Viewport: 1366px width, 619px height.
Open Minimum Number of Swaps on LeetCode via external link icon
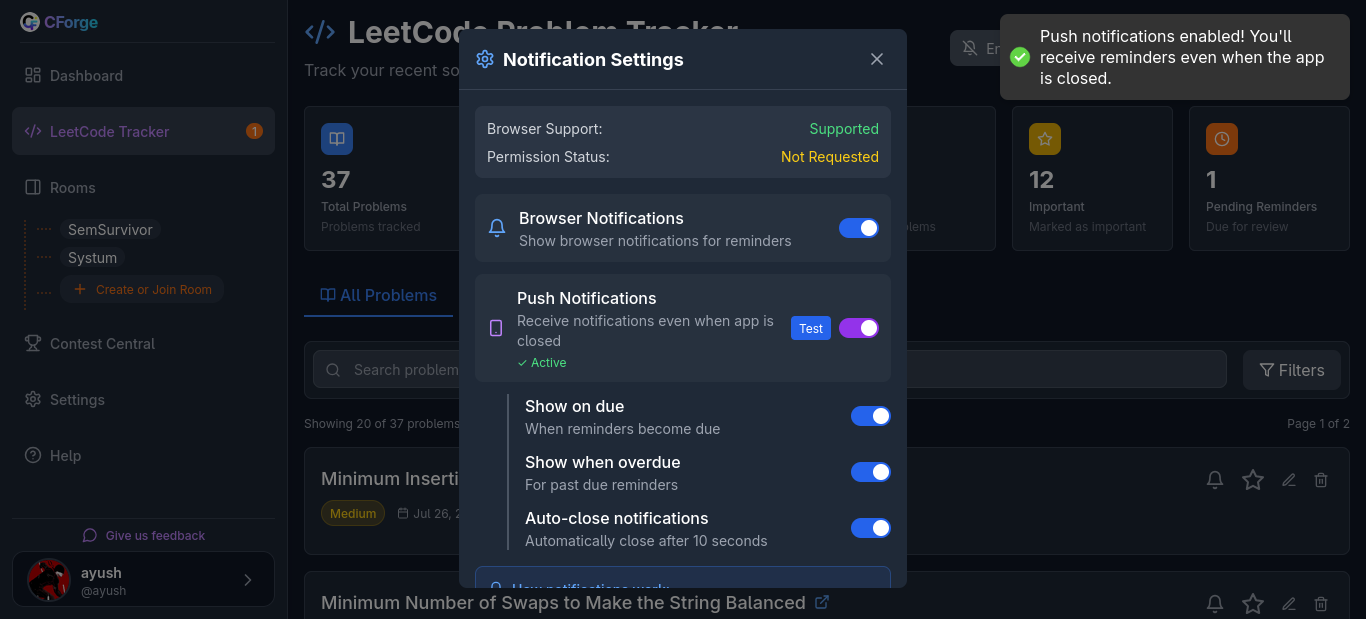pyautogui.click(x=822, y=602)
